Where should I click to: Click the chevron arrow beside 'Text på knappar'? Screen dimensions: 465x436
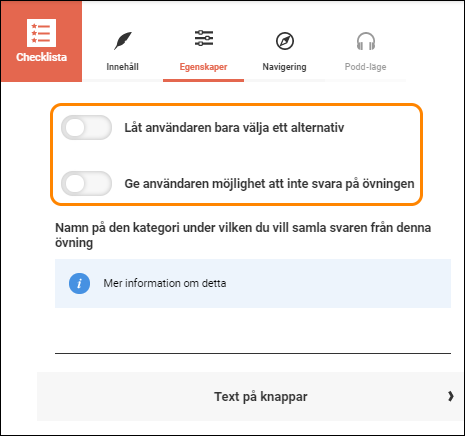click(x=451, y=396)
